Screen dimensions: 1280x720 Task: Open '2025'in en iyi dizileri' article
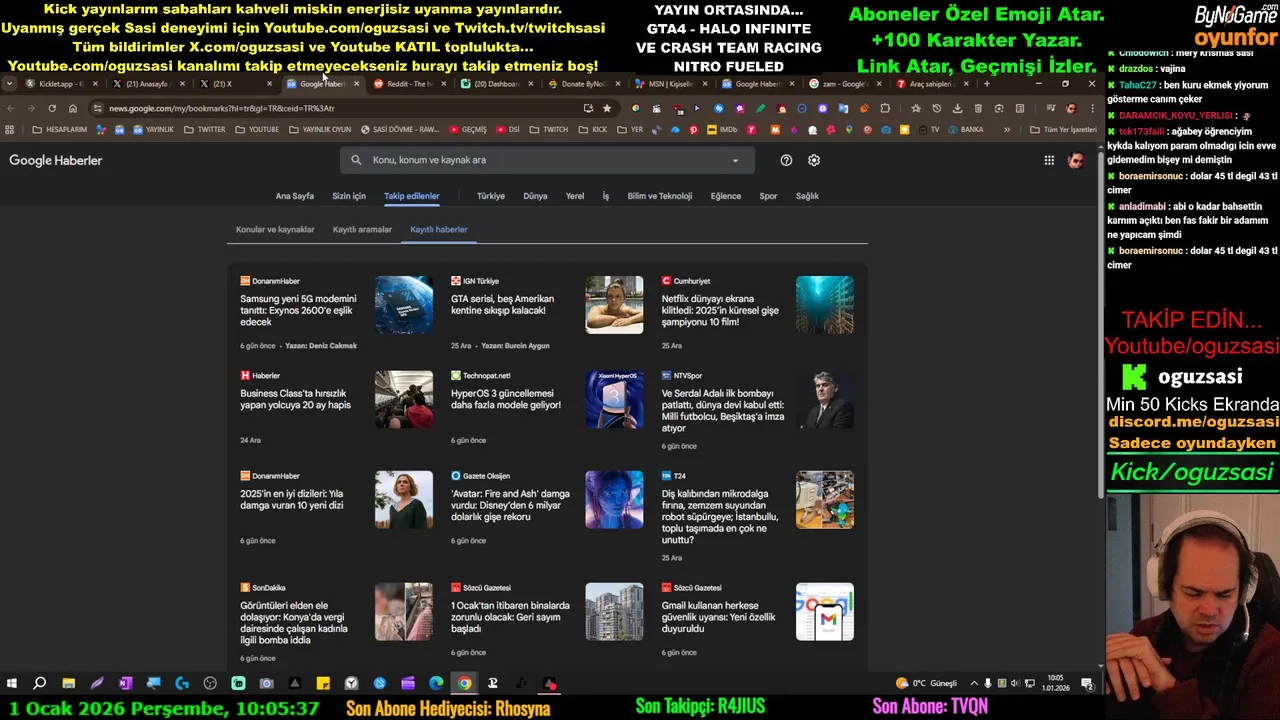click(292, 499)
